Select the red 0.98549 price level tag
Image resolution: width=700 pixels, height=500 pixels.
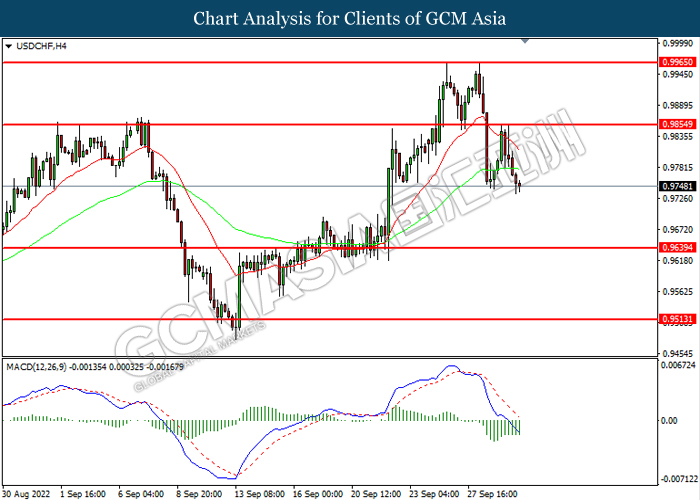[677, 124]
